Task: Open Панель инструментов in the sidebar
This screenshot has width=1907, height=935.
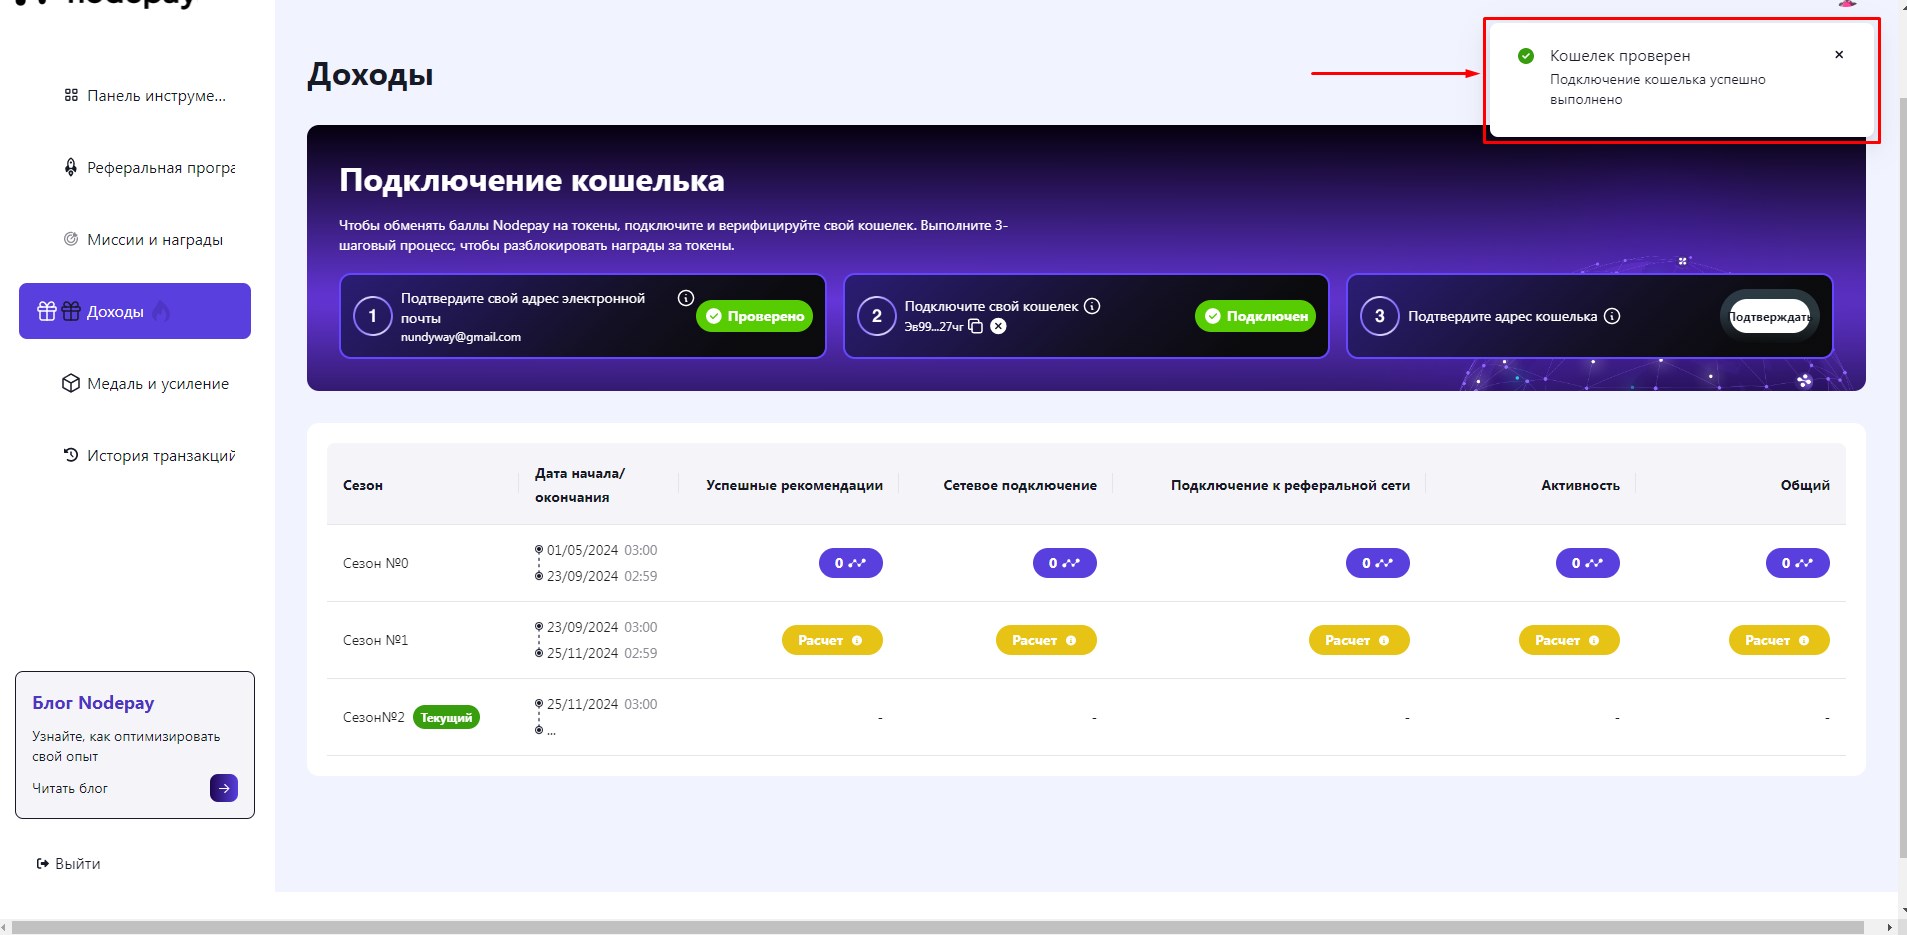Action: (x=135, y=96)
